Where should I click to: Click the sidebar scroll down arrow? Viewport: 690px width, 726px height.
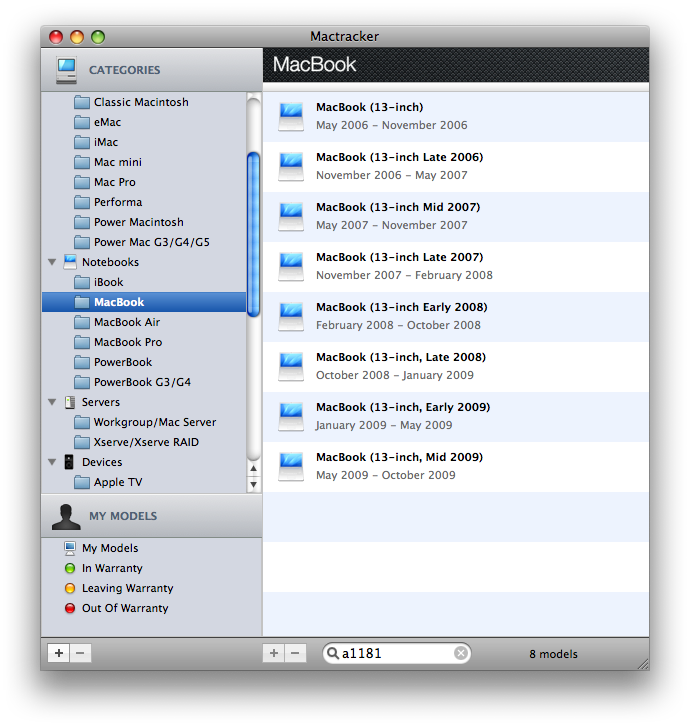[x=253, y=485]
